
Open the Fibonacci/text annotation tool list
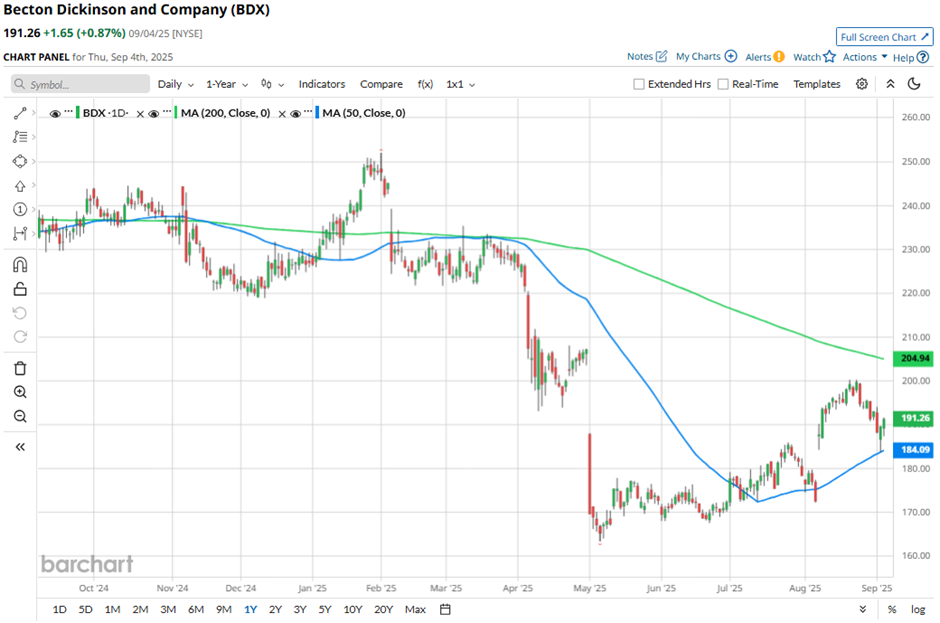[x=20, y=137]
